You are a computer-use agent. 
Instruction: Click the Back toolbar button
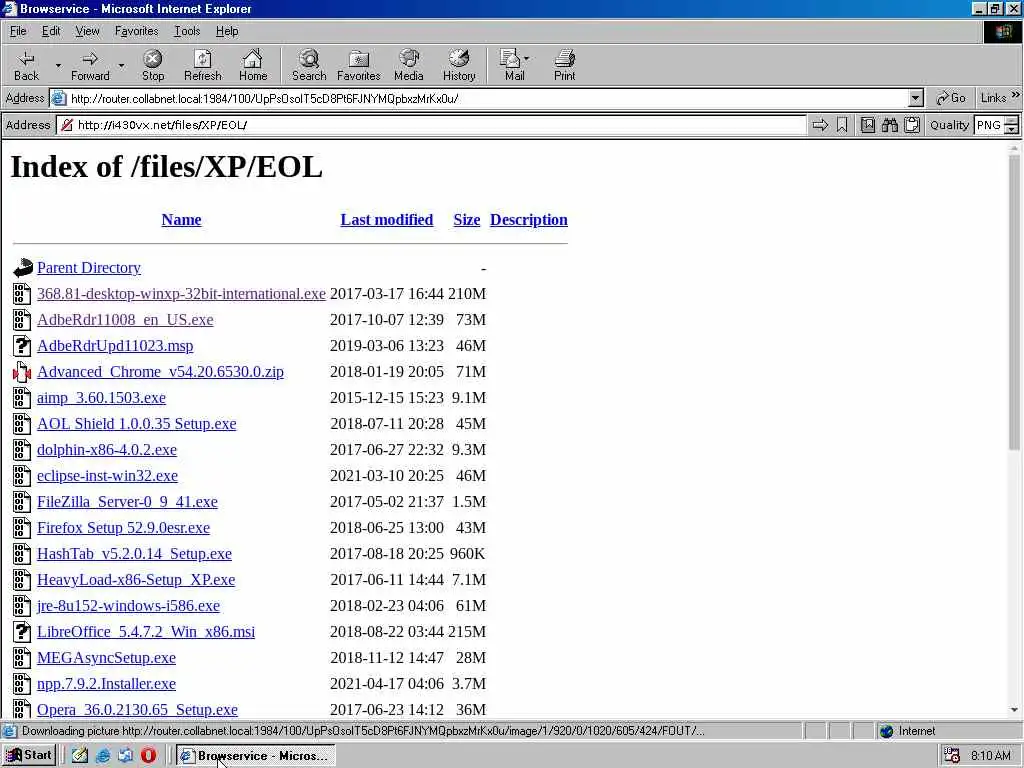point(26,65)
